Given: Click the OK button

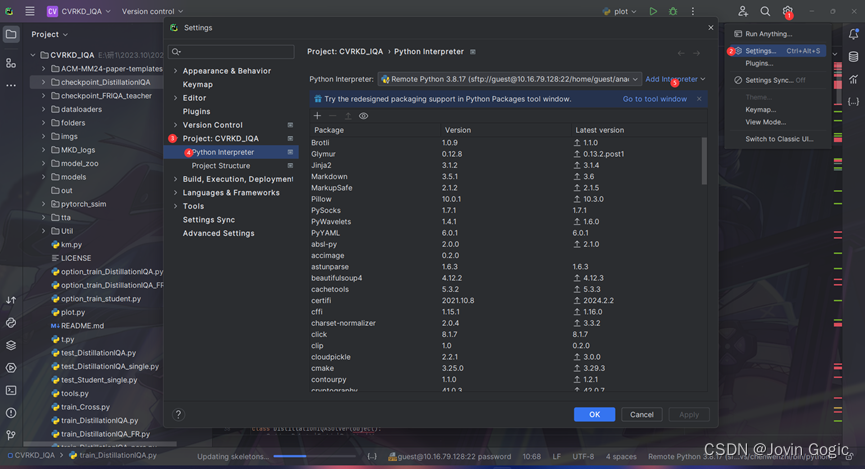Looking at the screenshot, I should pyautogui.click(x=594, y=414).
